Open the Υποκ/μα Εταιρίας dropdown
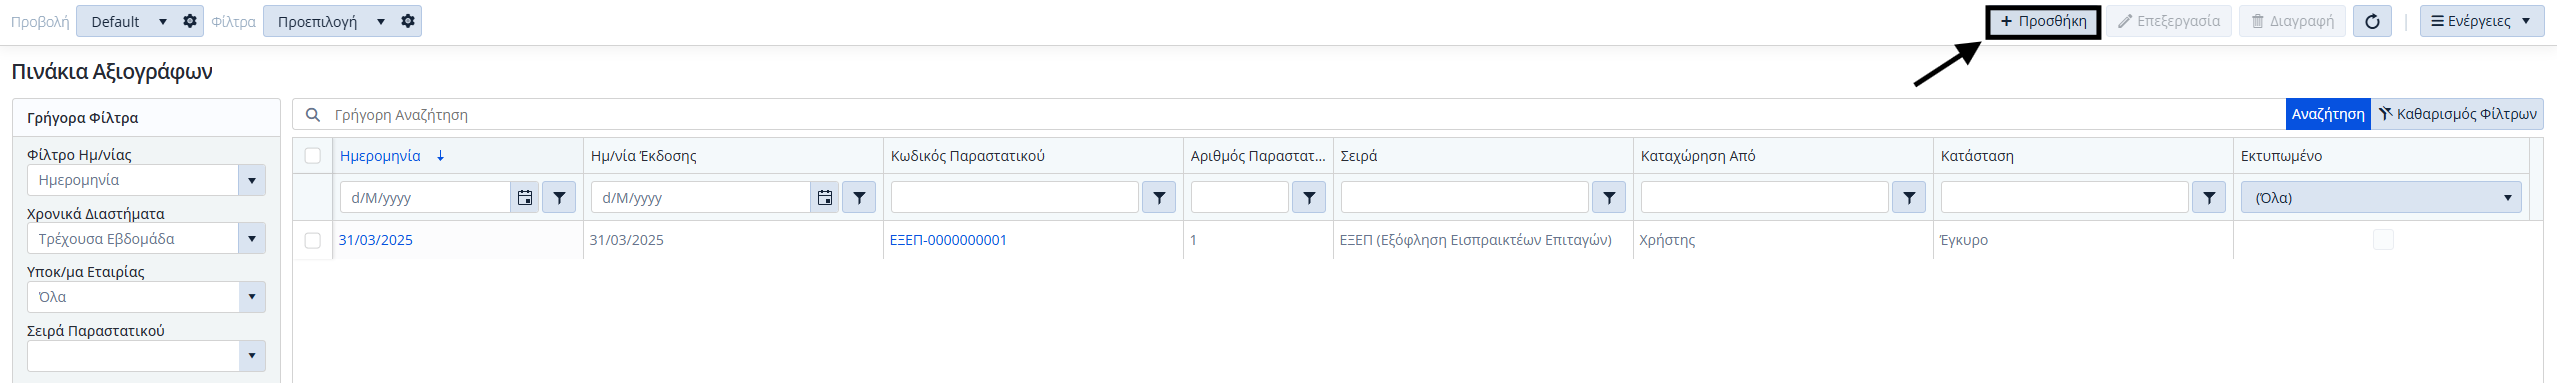This screenshot has height=383, width=2557. 252,297
